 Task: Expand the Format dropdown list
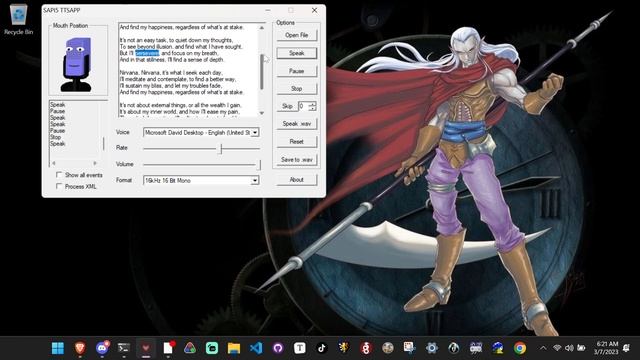pyautogui.click(x=255, y=180)
